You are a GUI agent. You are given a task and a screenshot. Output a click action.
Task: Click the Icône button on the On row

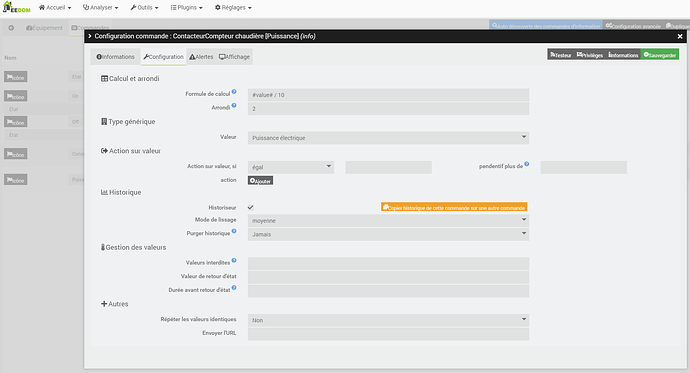point(16,96)
